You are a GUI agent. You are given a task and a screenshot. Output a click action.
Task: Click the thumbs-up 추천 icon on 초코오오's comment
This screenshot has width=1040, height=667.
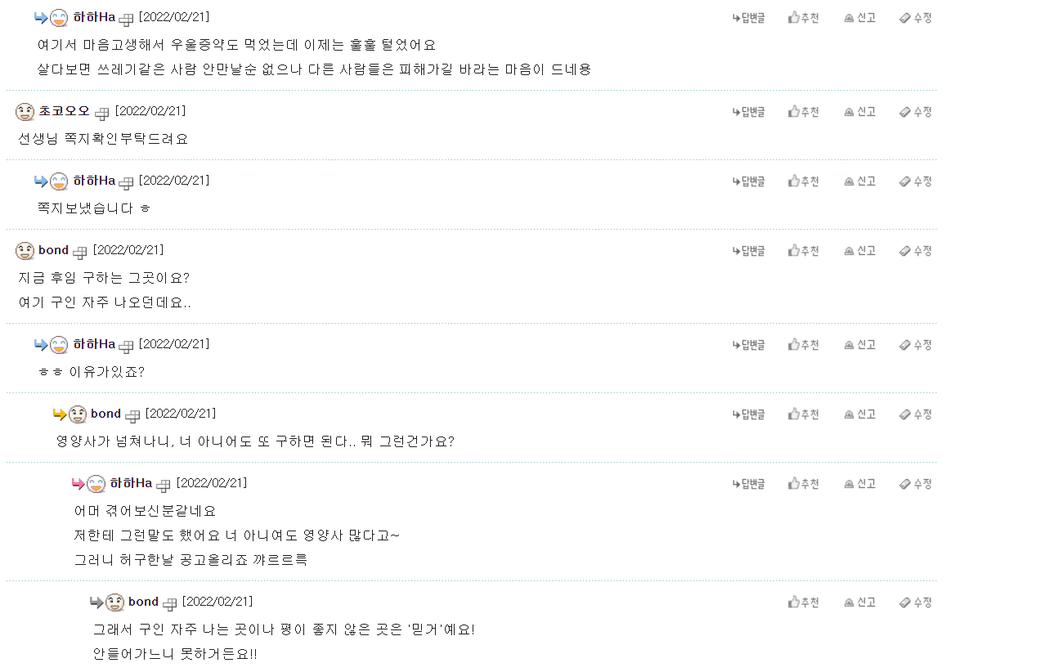pyautogui.click(x=794, y=112)
